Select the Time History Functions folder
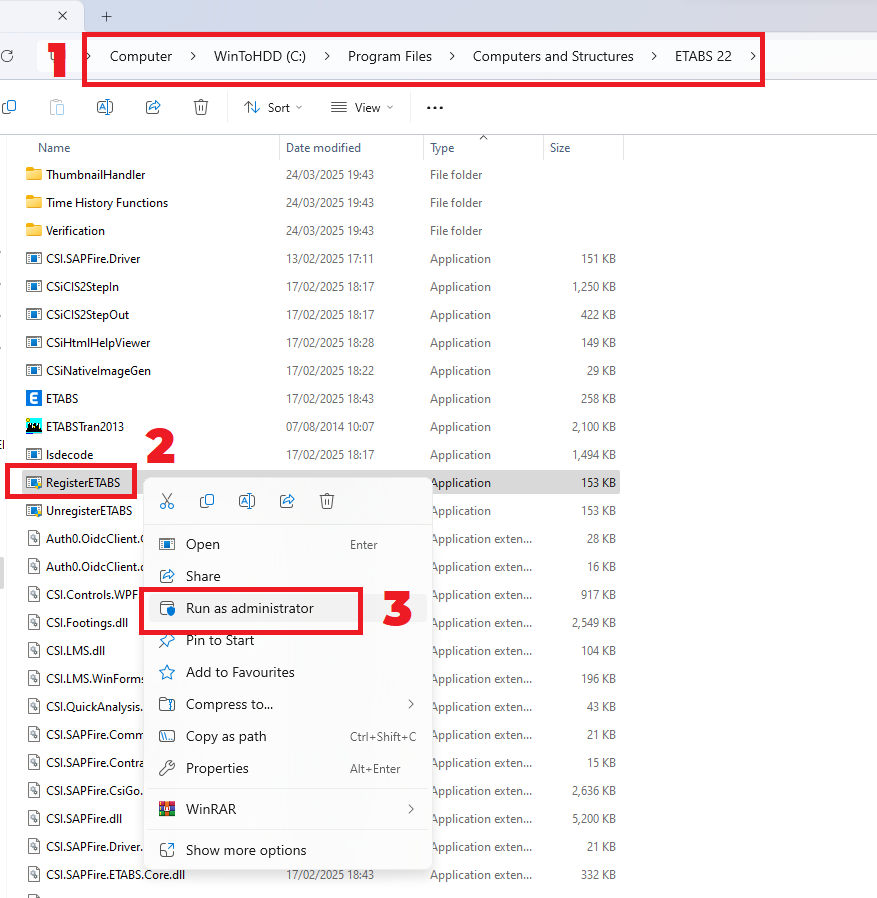Image resolution: width=877 pixels, height=898 pixels. point(107,202)
